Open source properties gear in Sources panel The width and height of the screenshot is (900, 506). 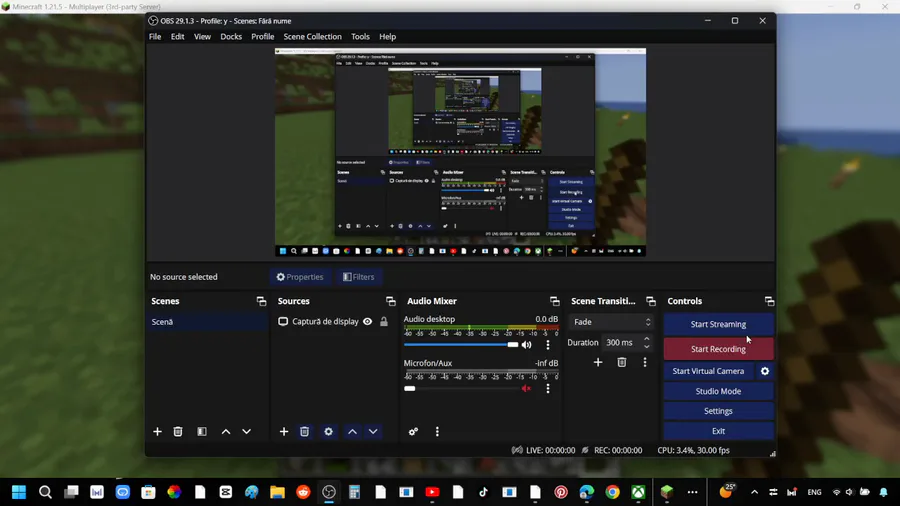pos(328,431)
